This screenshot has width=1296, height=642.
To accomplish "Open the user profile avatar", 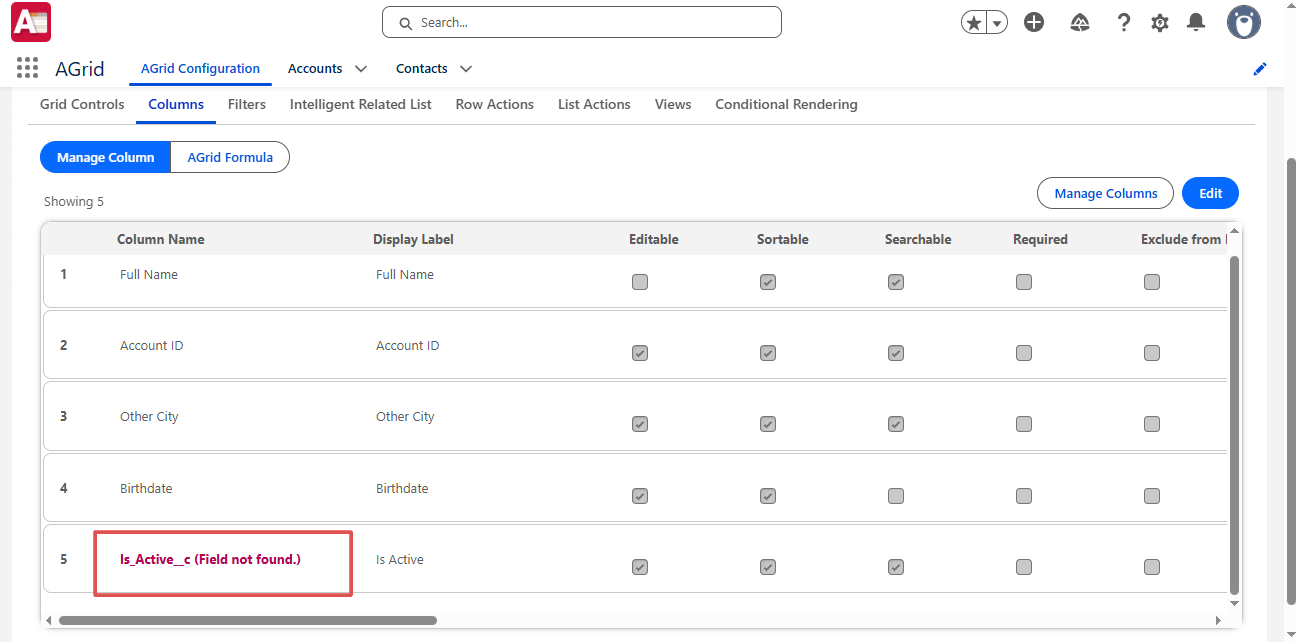I will 1244,22.
